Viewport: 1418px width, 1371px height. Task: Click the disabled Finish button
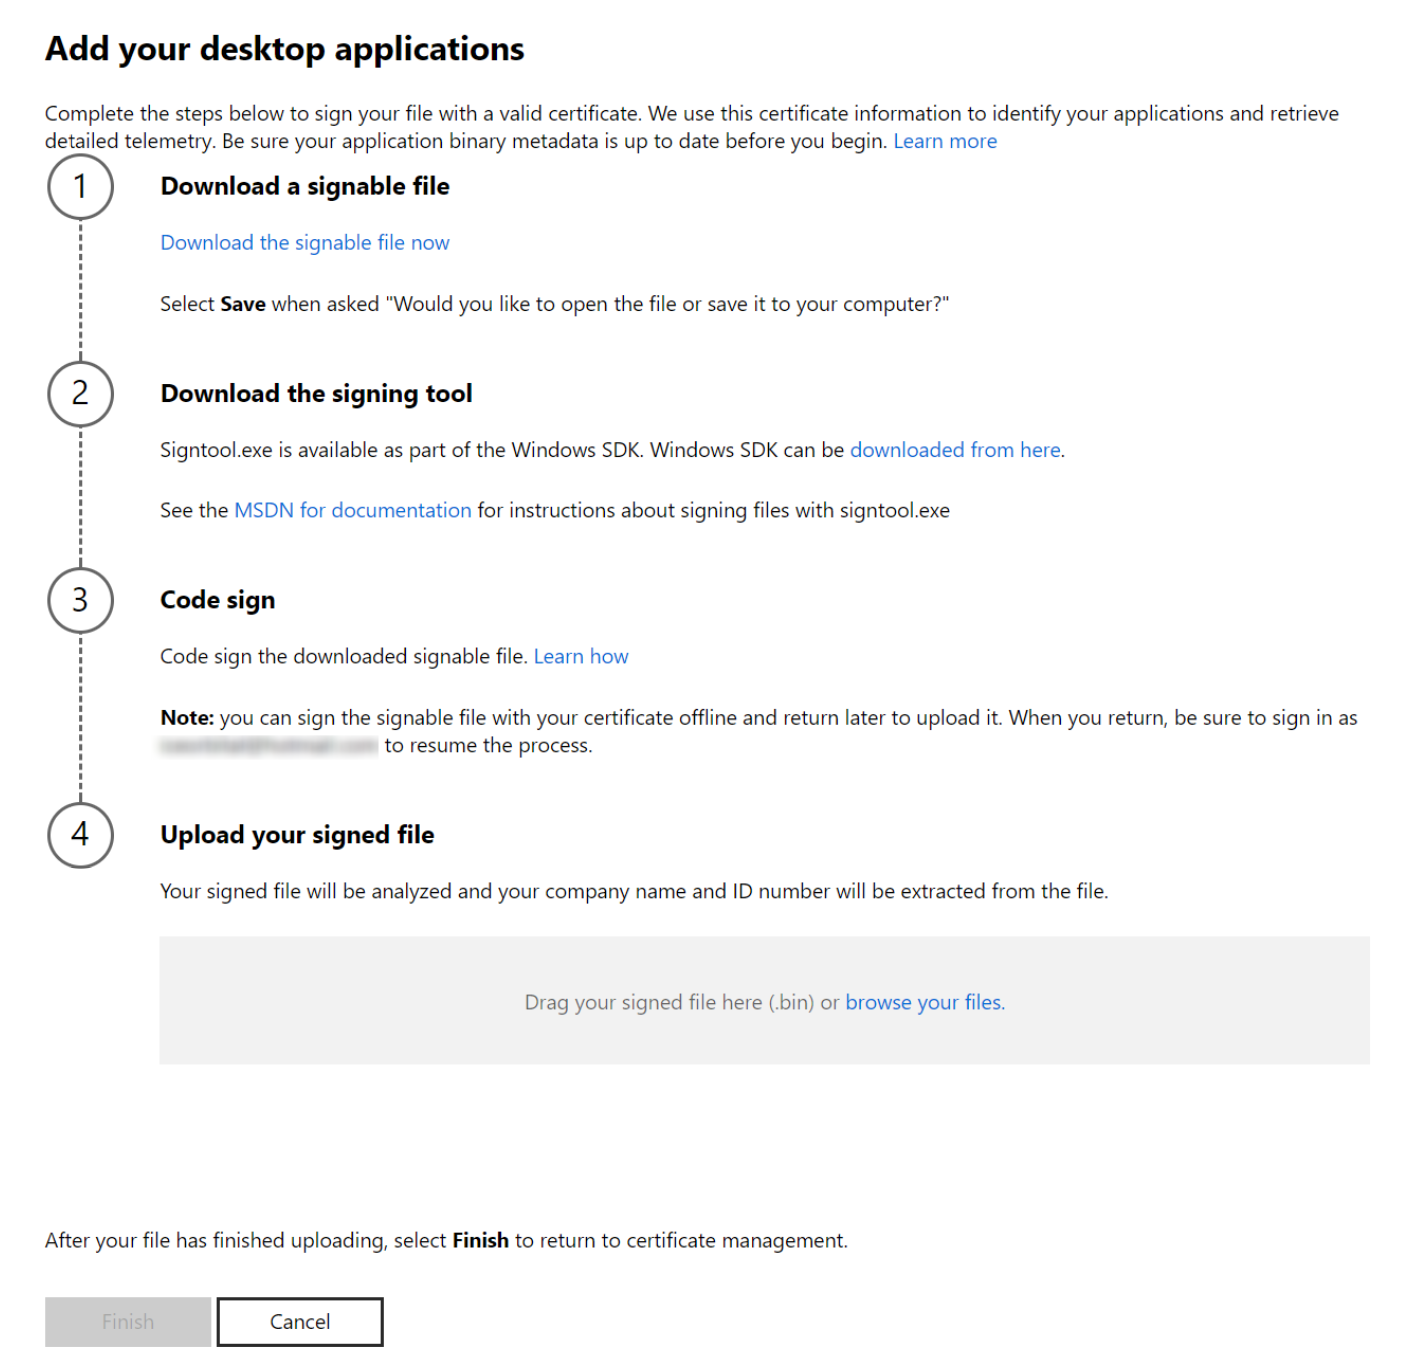pyautogui.click(x=127, y=1321)
